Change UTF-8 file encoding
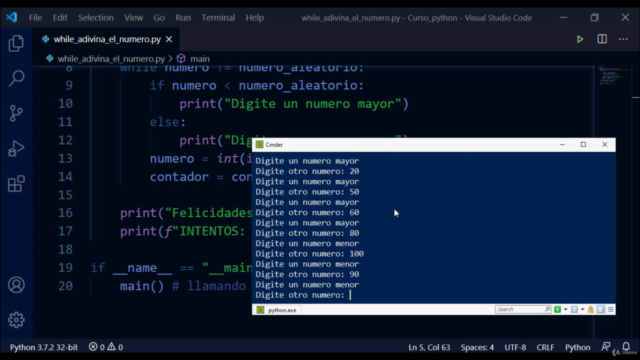The image size is (640, 360). coord(515,347)
